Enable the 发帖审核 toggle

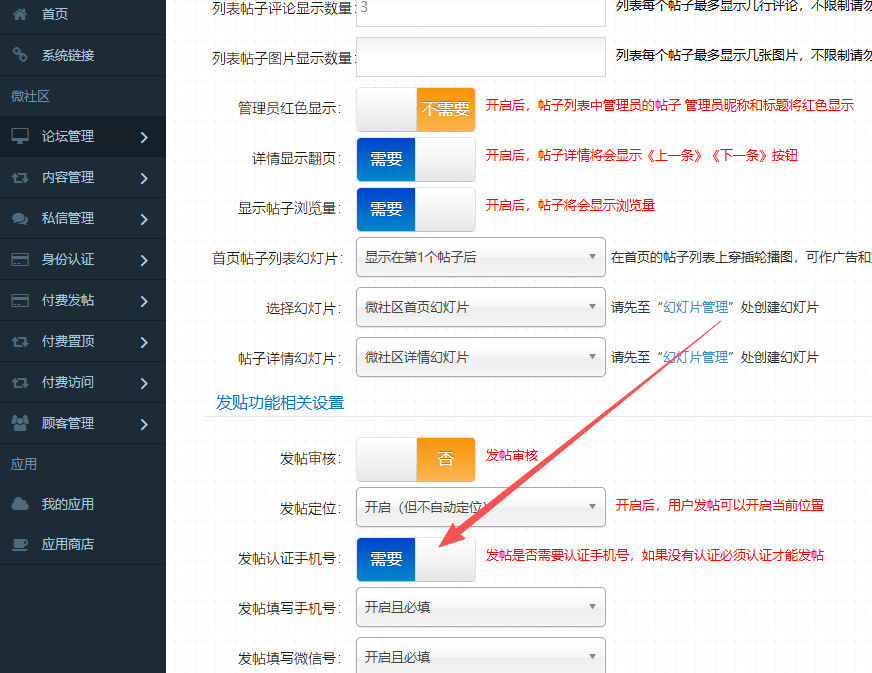(416, 460)
